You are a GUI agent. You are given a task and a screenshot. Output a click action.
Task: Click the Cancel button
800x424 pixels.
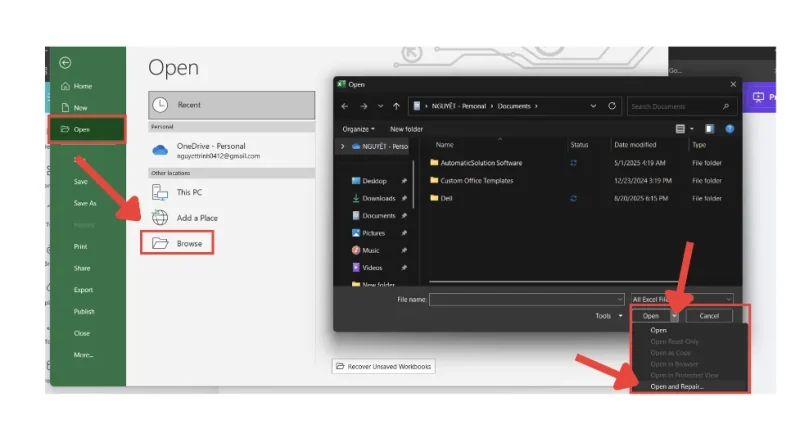708,316
